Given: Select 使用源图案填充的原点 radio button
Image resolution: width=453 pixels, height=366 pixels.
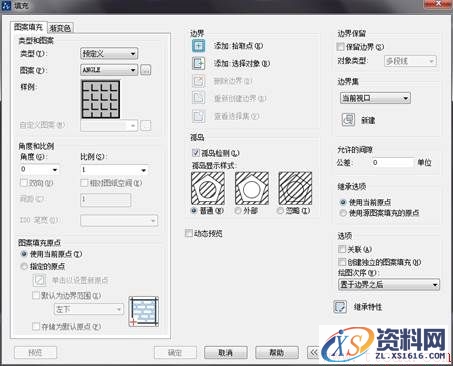Looking at the screenshot, I should (342, 213).
